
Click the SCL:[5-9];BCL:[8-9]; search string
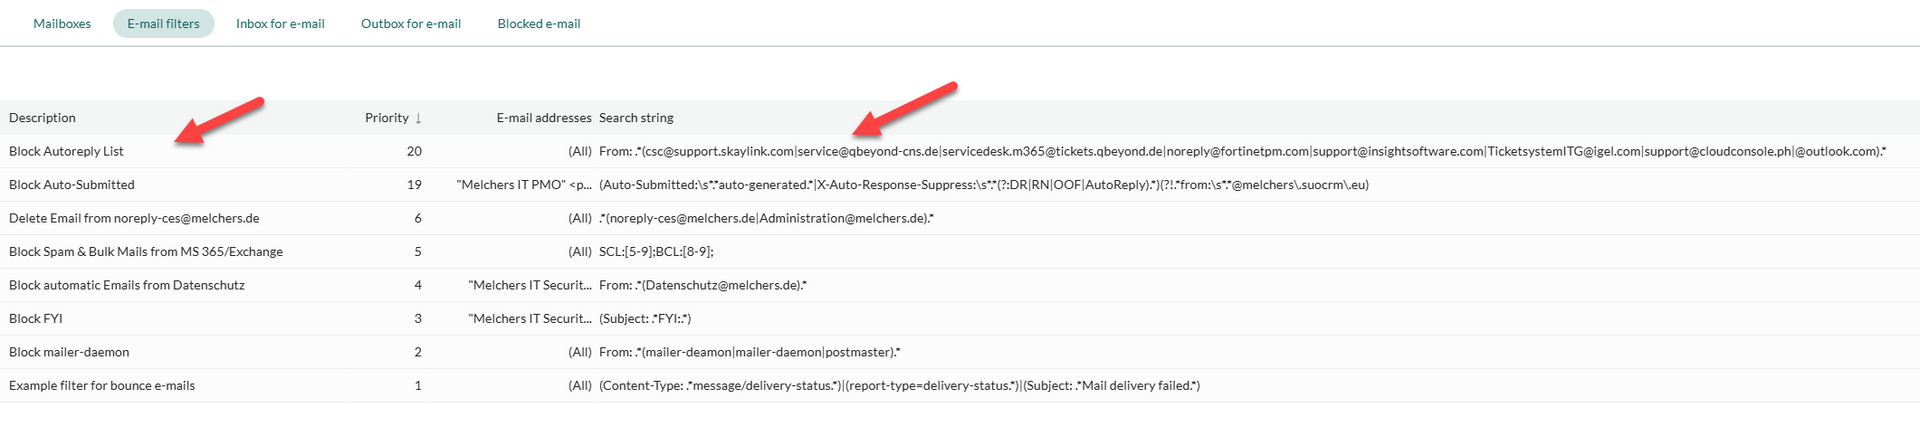[656, 252]
